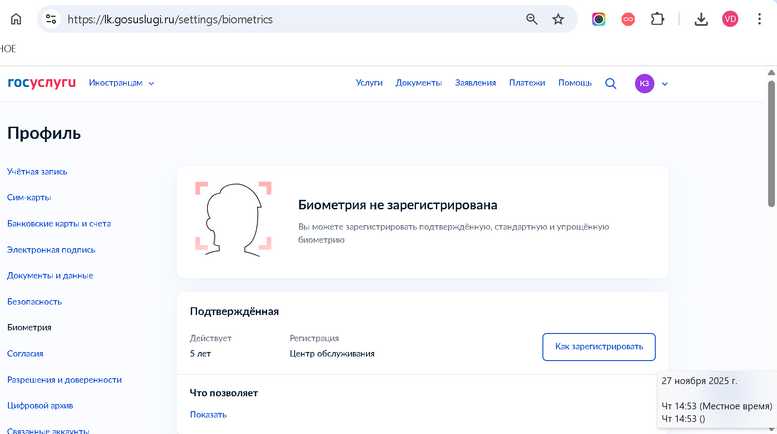This screenshot has width=777, height=434.
Task: Click the VD browser profile avatar
Action: pos(730,19)
